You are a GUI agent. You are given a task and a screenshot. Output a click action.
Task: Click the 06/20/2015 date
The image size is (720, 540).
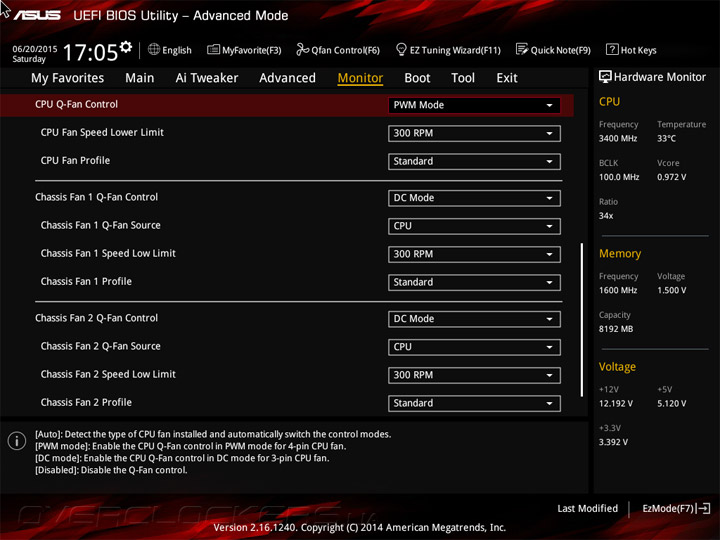(35, 49)
